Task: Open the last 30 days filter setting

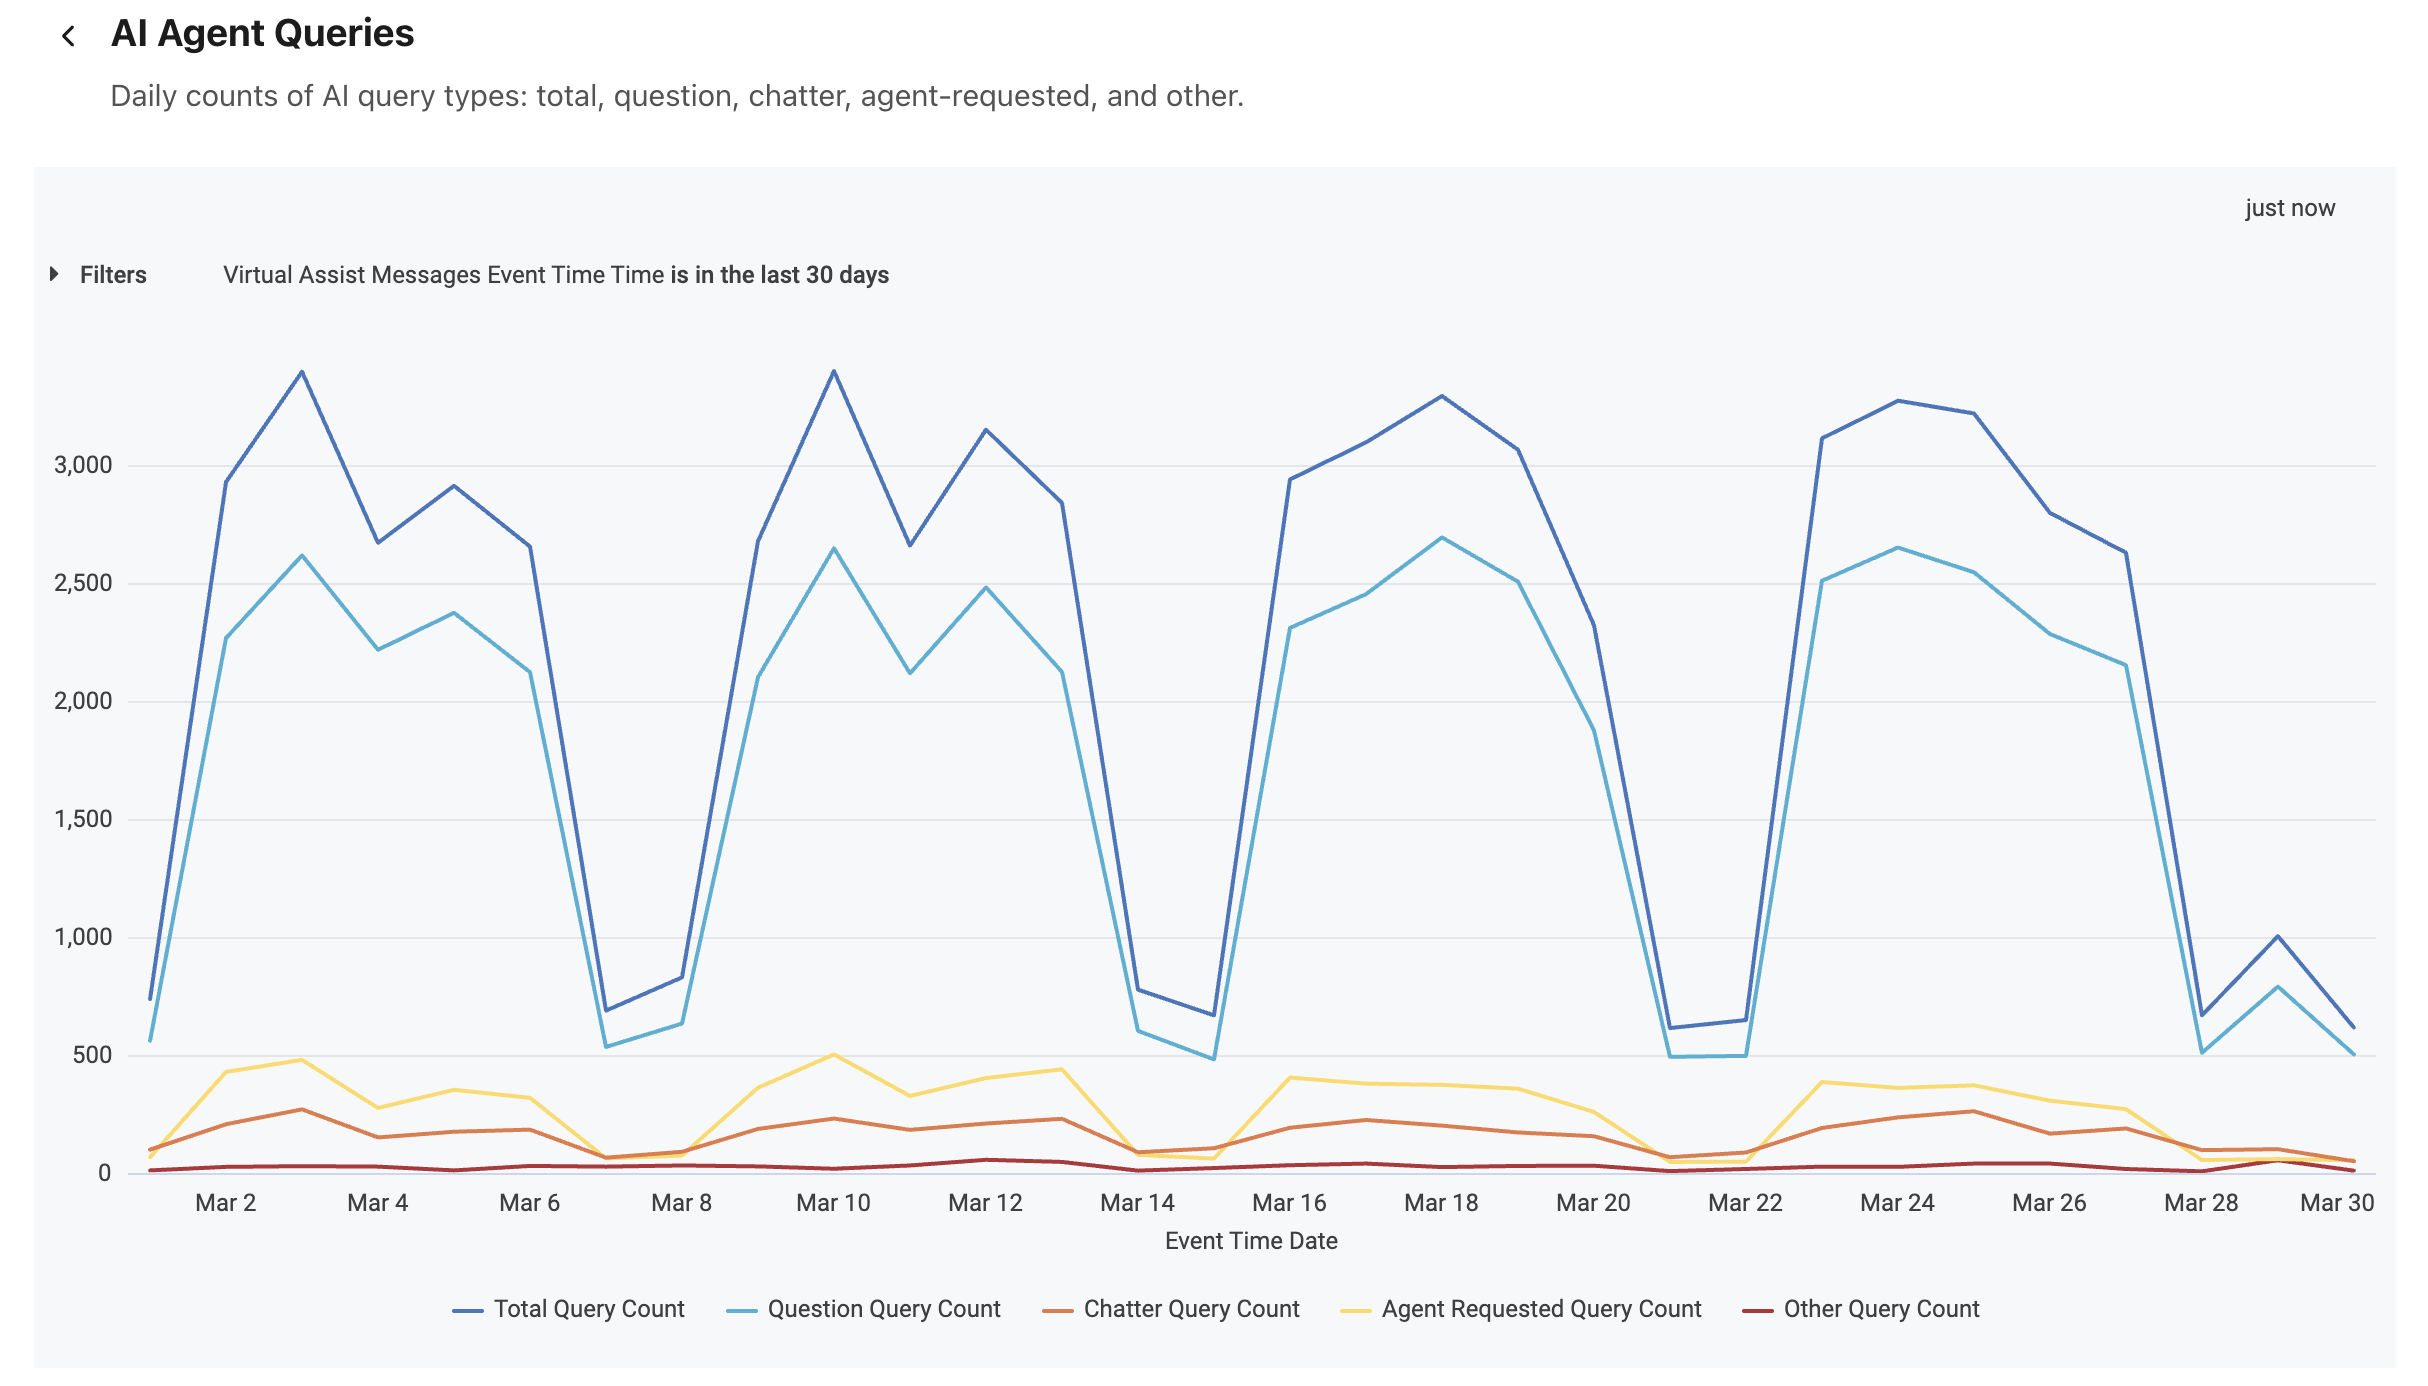Action: coord(778,273)
